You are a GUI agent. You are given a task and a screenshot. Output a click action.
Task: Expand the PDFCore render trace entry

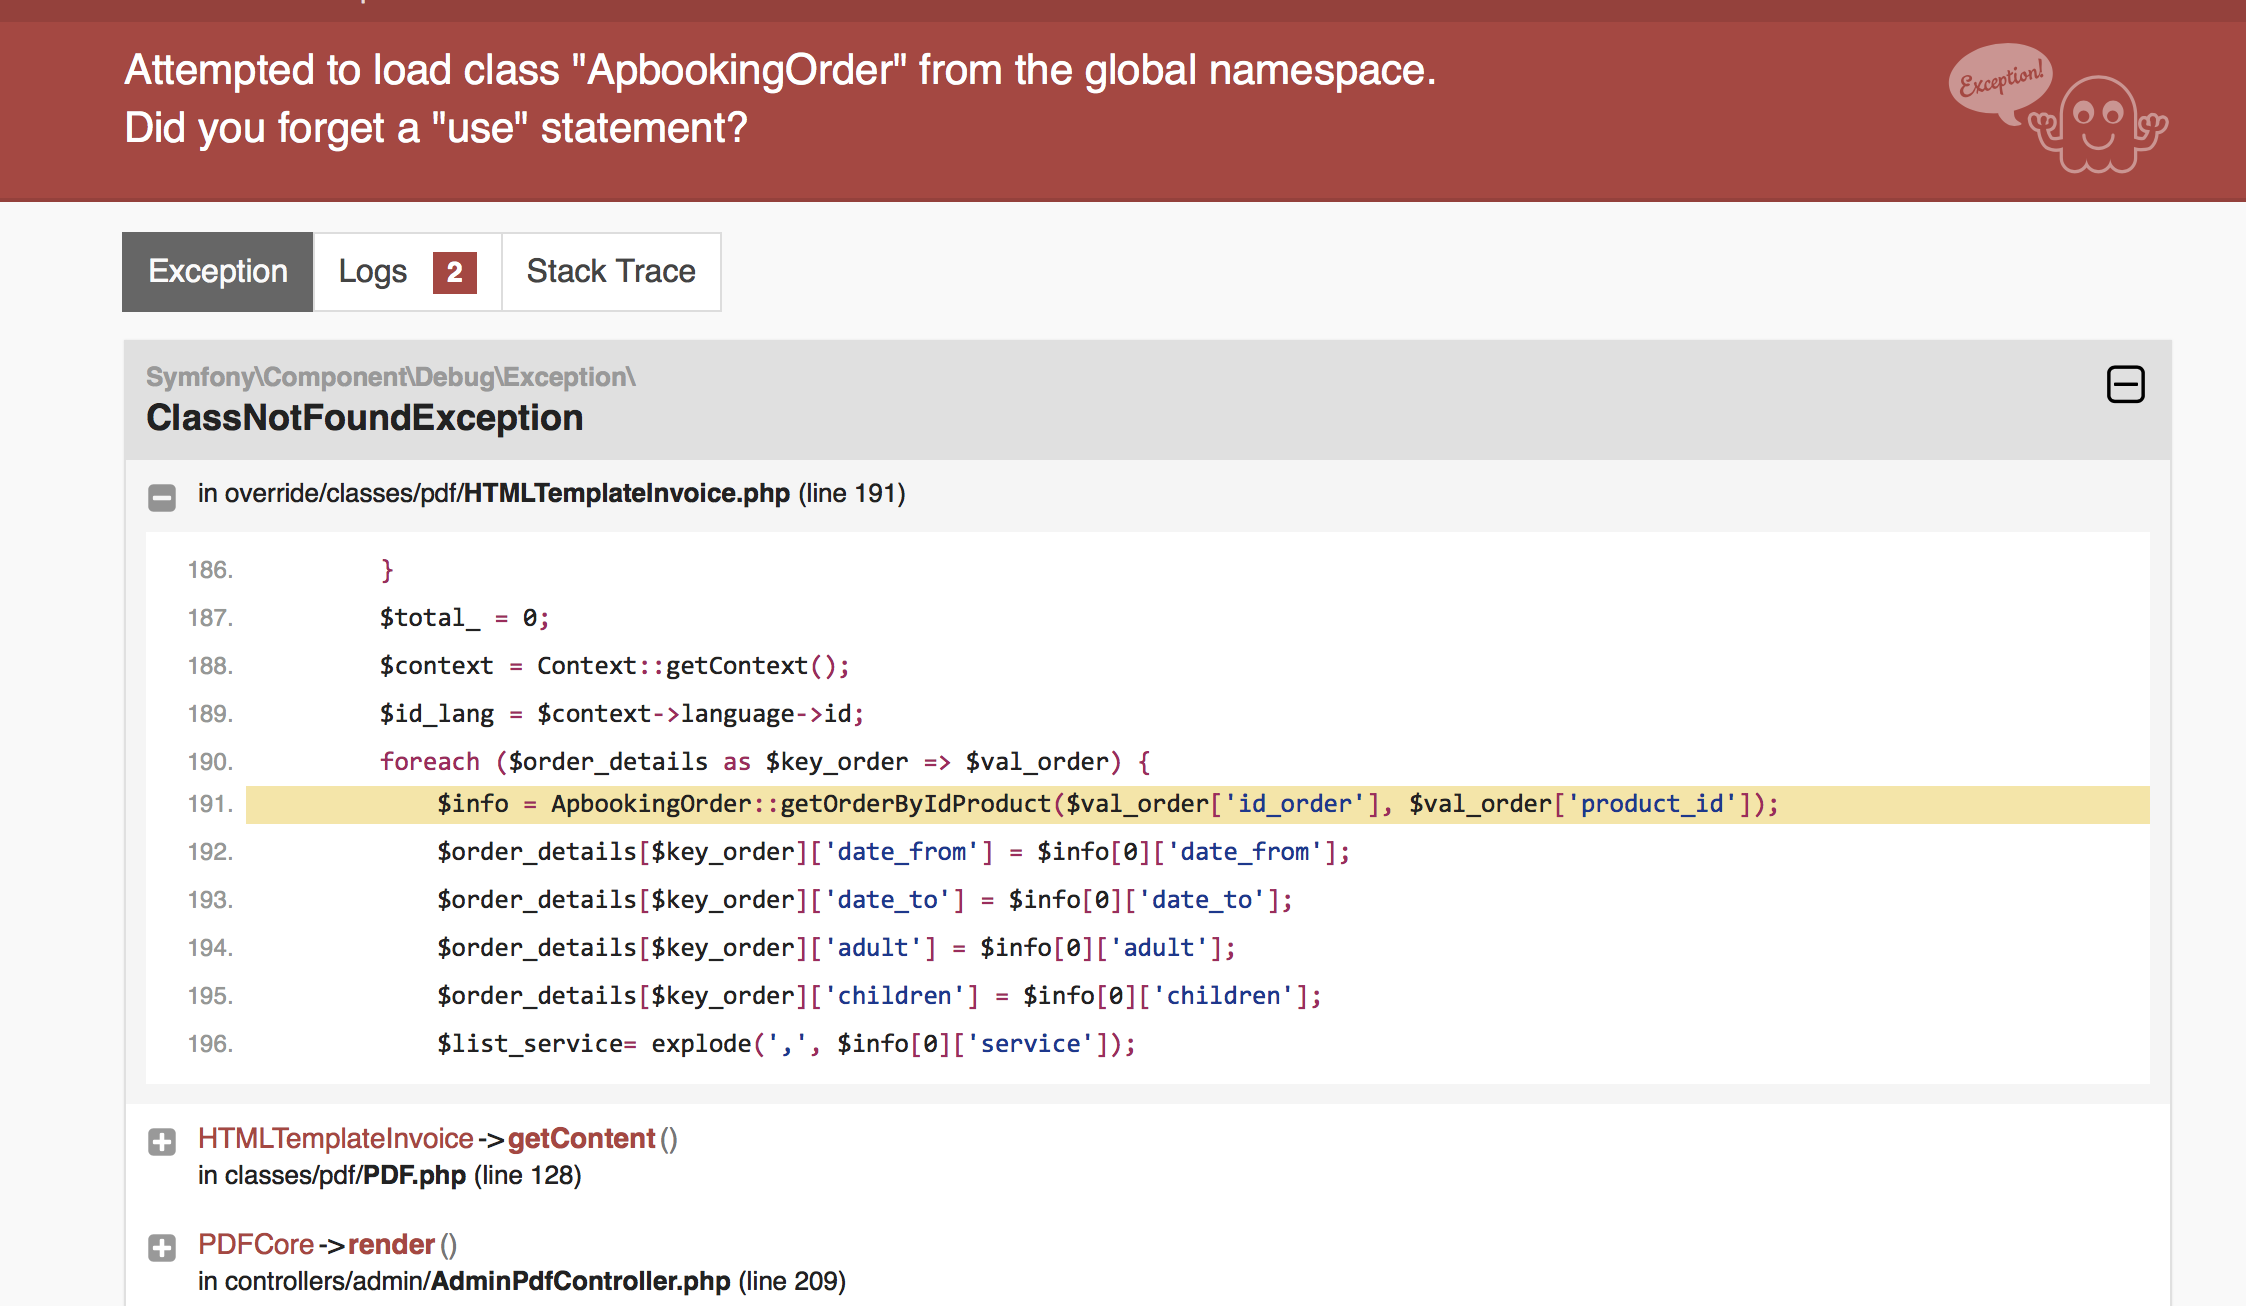click(162, 1248)
